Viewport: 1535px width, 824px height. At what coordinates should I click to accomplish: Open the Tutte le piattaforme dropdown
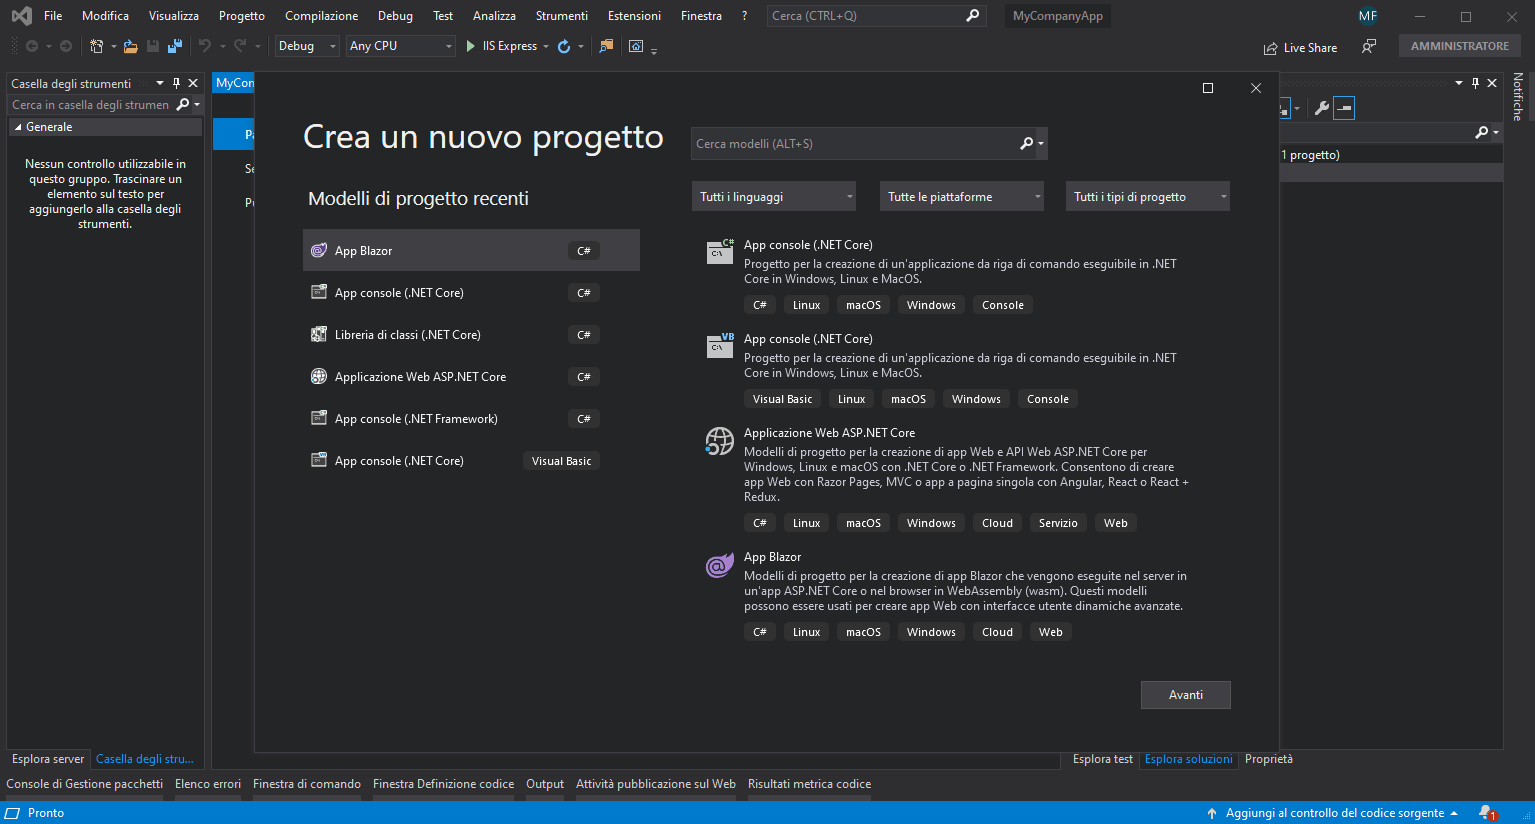tap(962, 197)
